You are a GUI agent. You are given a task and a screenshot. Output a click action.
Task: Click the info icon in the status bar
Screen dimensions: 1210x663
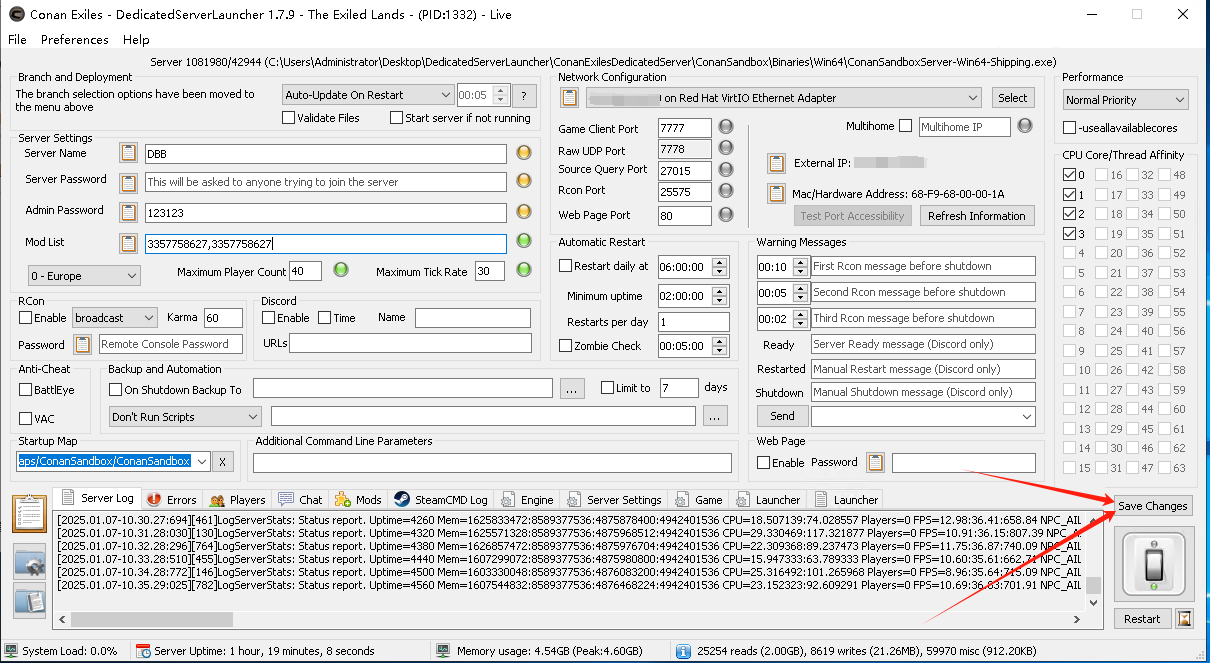click(x=684, y=651)
